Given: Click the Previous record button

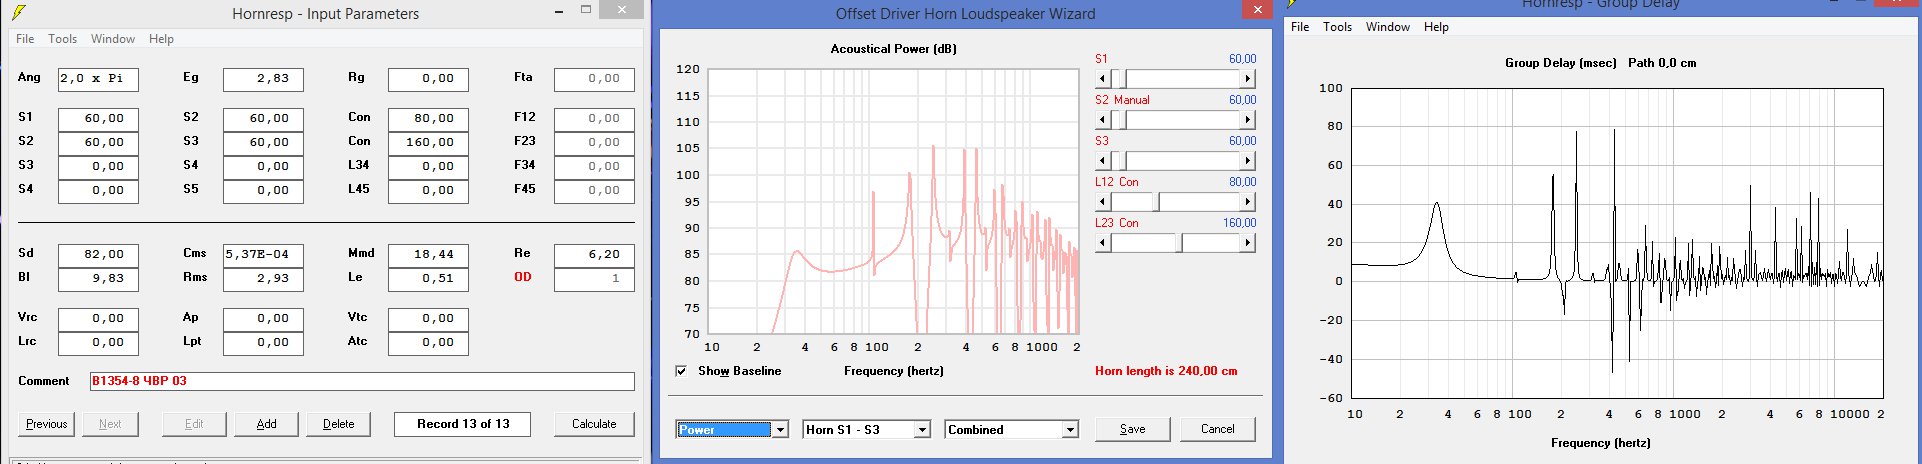Looking at the screenshot, I should pos(47,424).
